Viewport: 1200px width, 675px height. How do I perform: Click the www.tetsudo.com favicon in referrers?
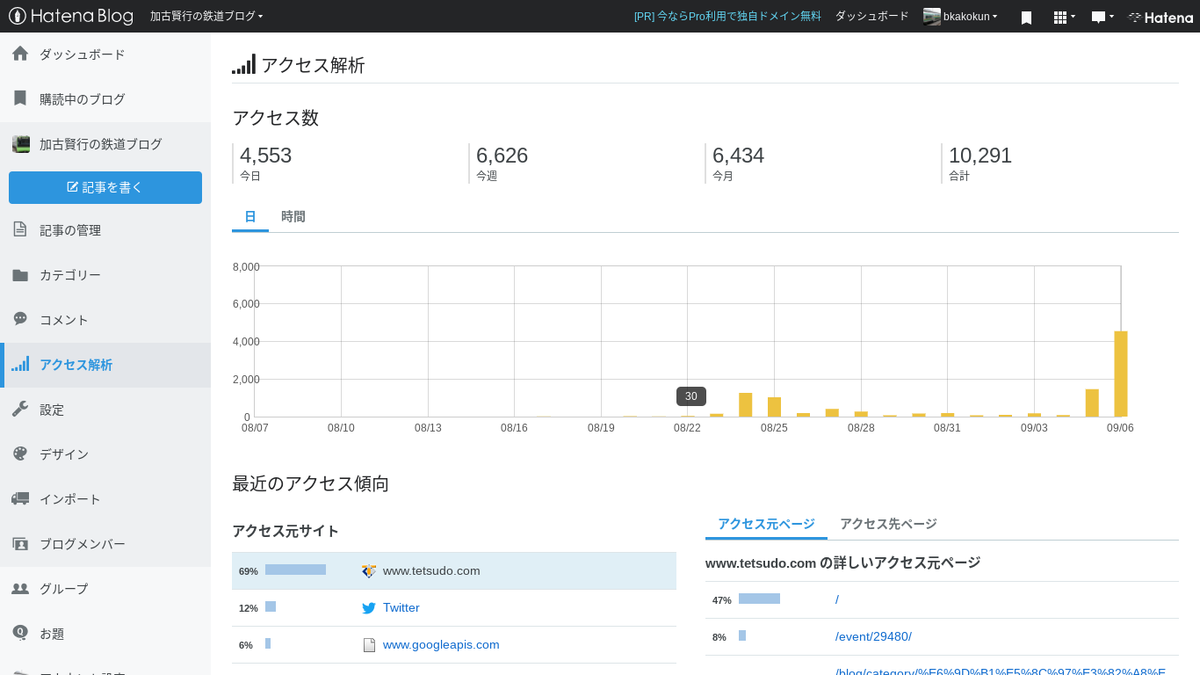[369, 571]
